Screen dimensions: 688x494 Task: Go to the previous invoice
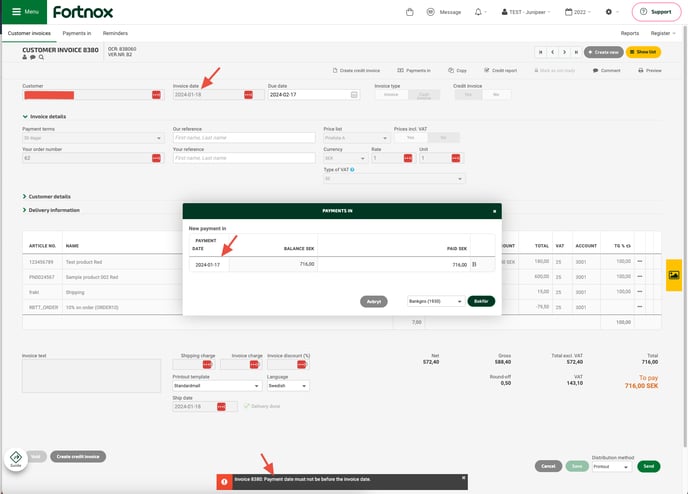coord(552,52)
